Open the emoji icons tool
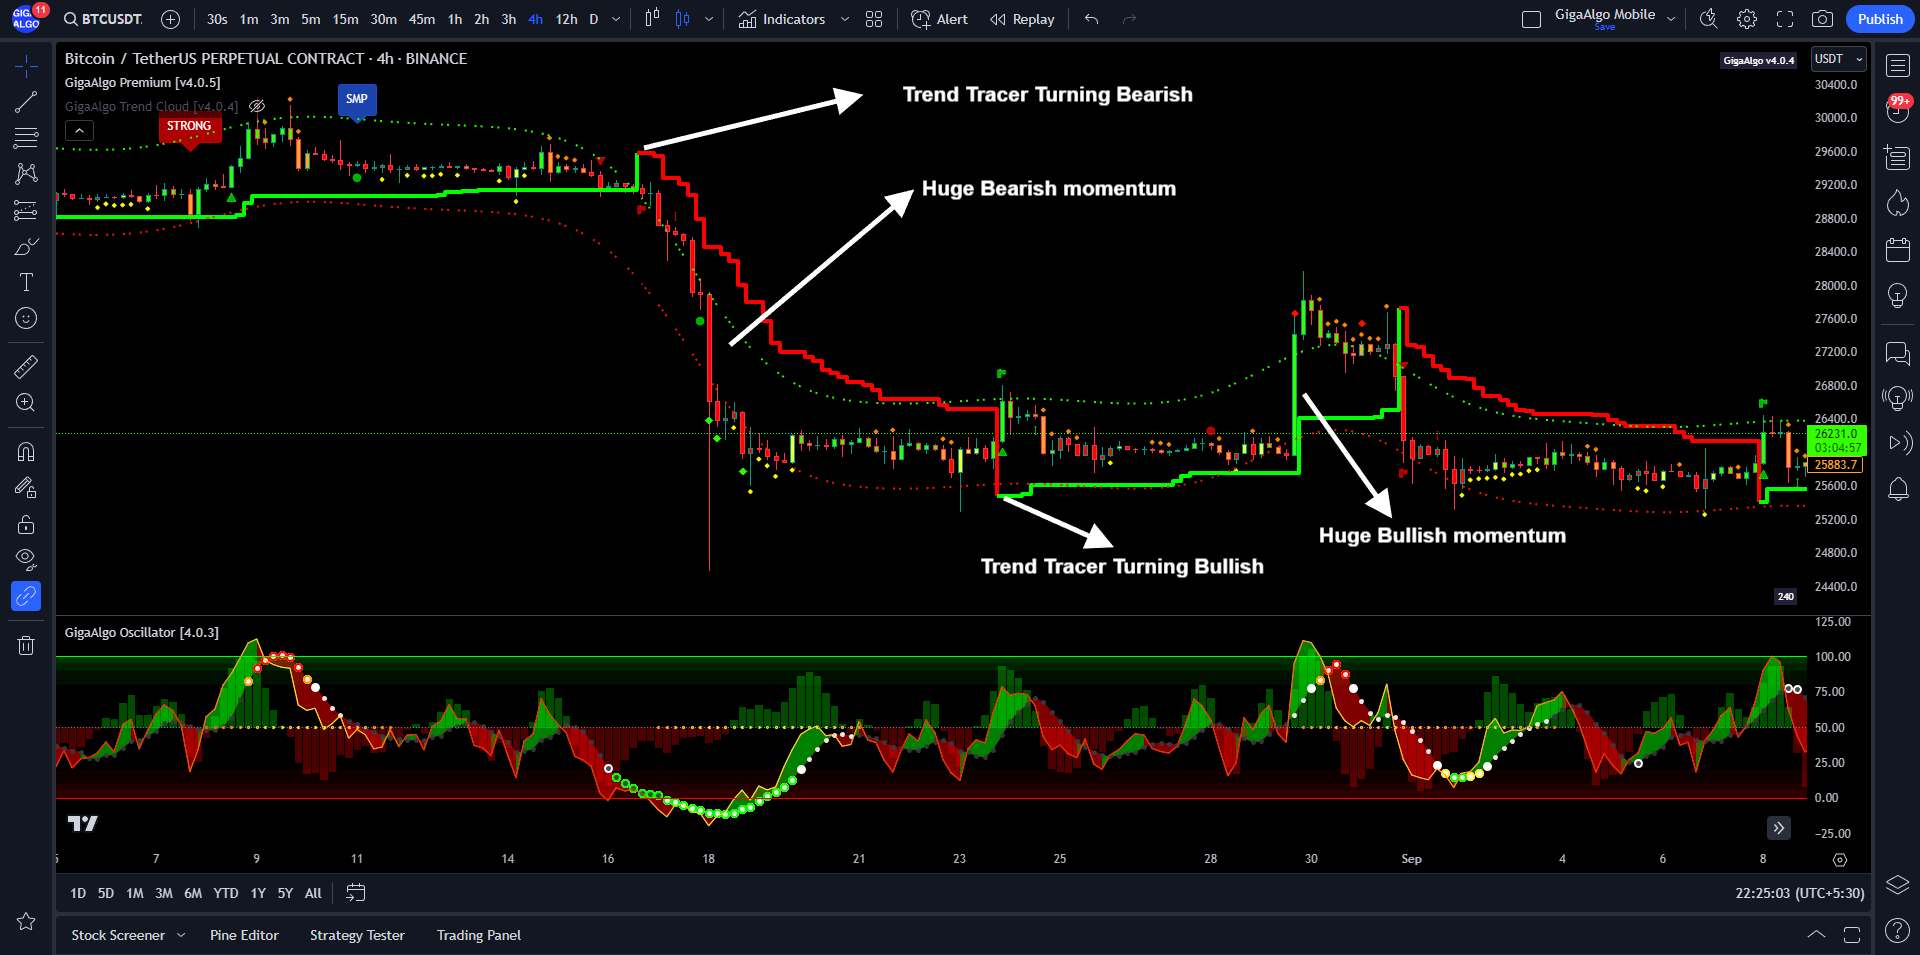The width and height of the screenshot is (1920, 955). 26,318
